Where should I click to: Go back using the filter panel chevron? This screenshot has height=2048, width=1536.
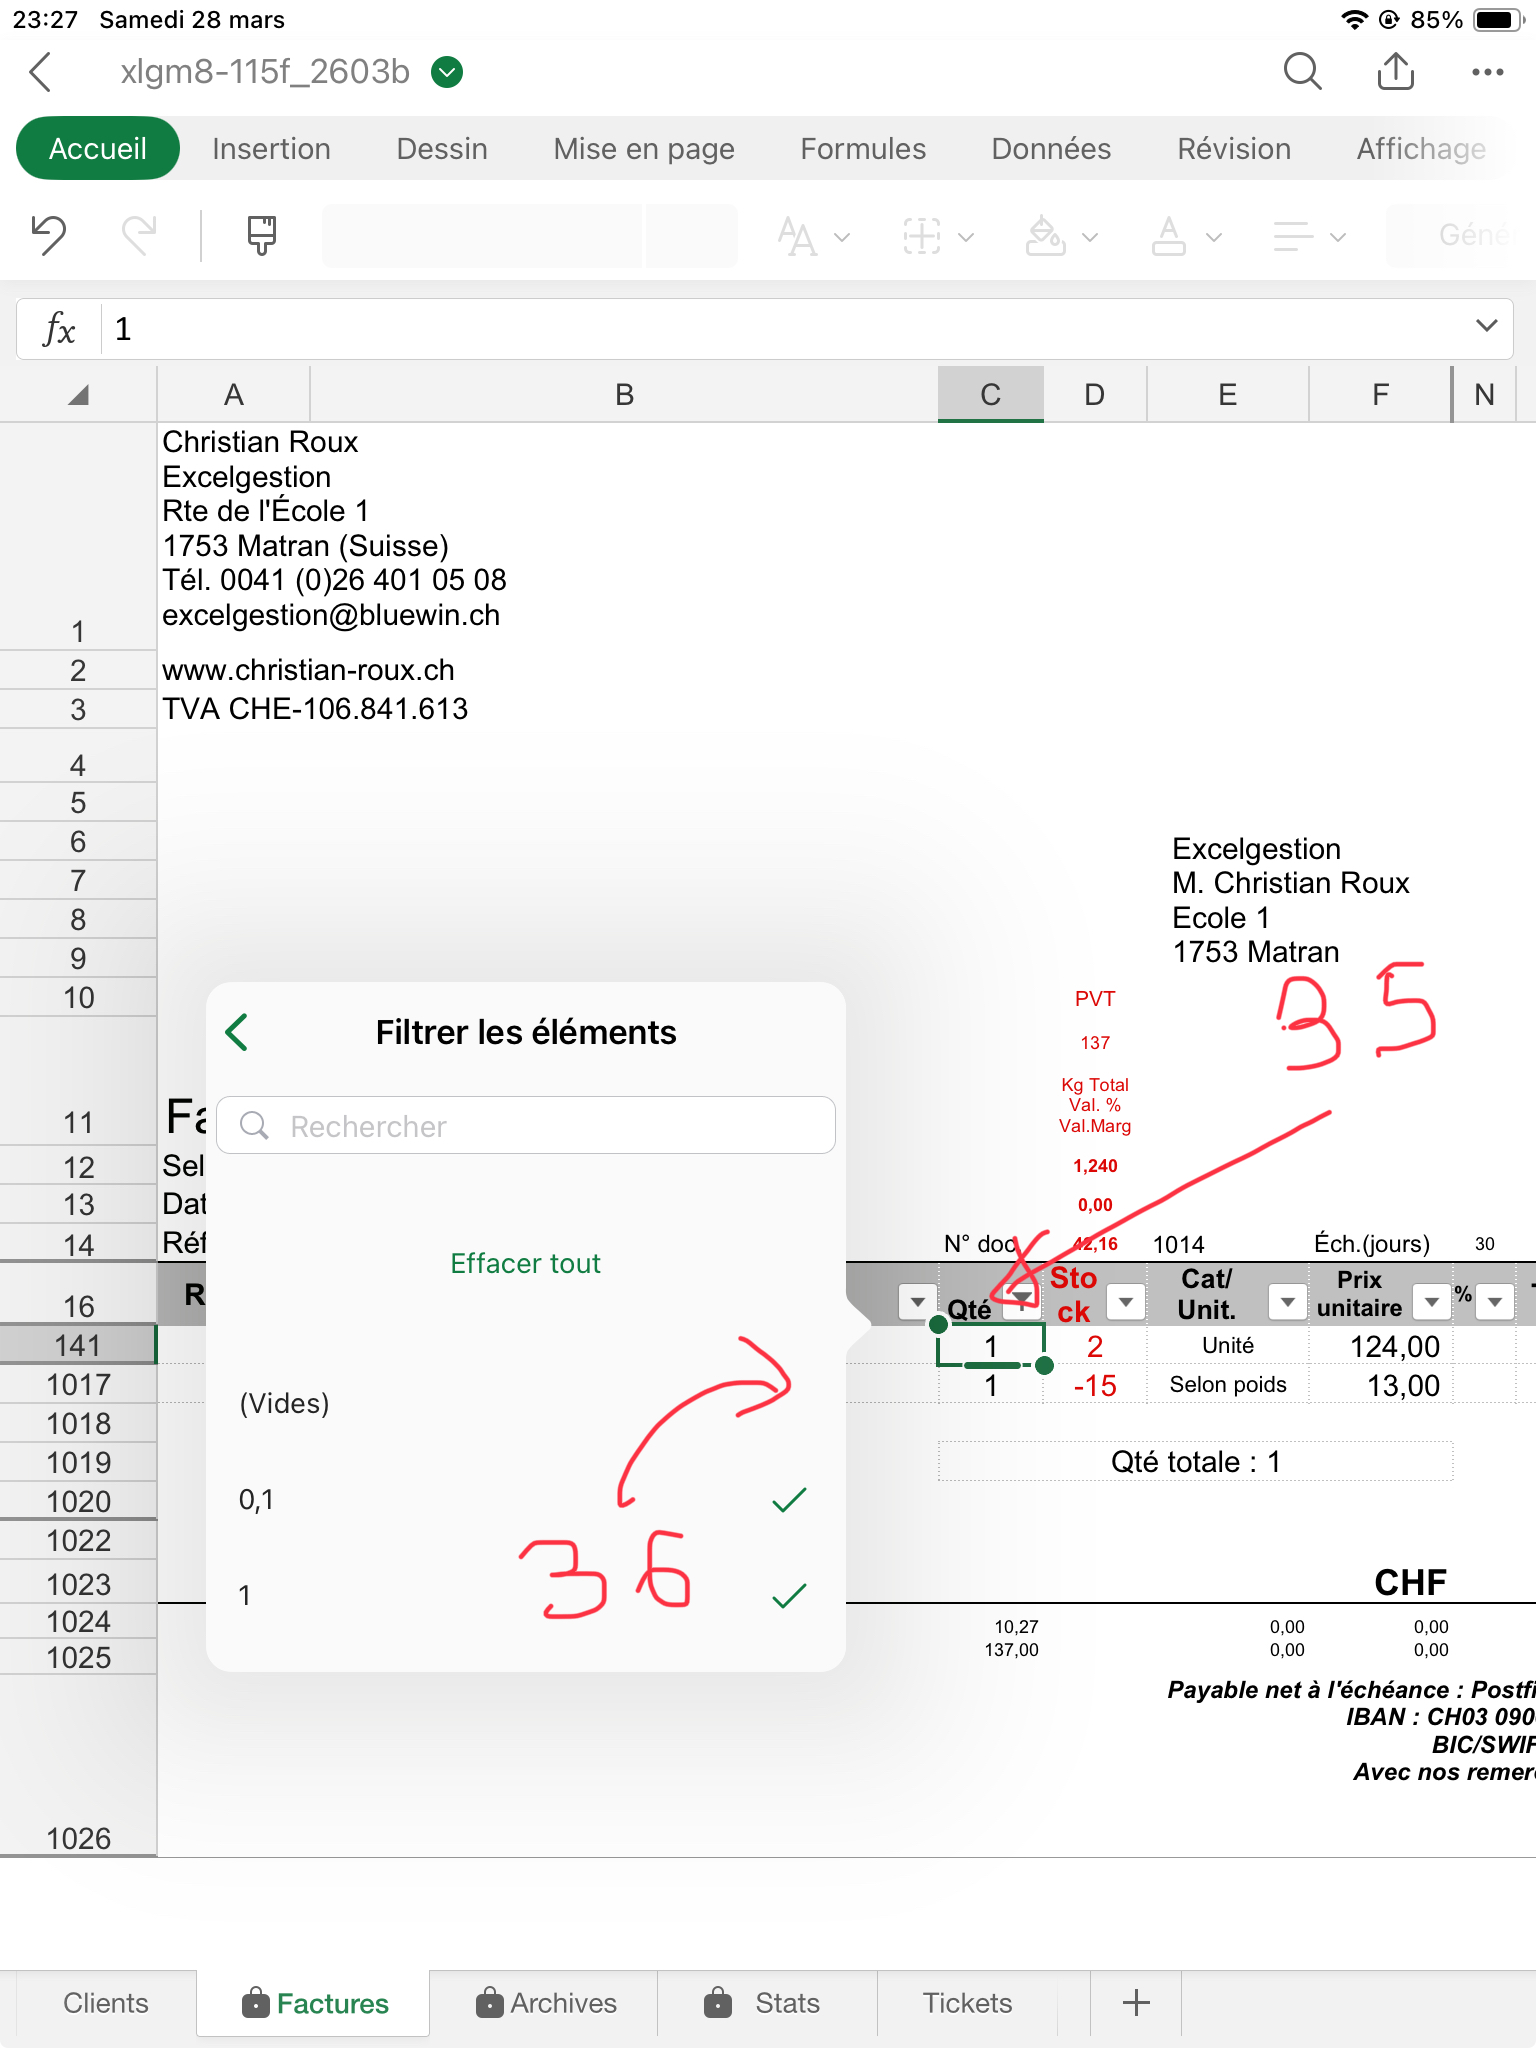tap(237, 1032)
